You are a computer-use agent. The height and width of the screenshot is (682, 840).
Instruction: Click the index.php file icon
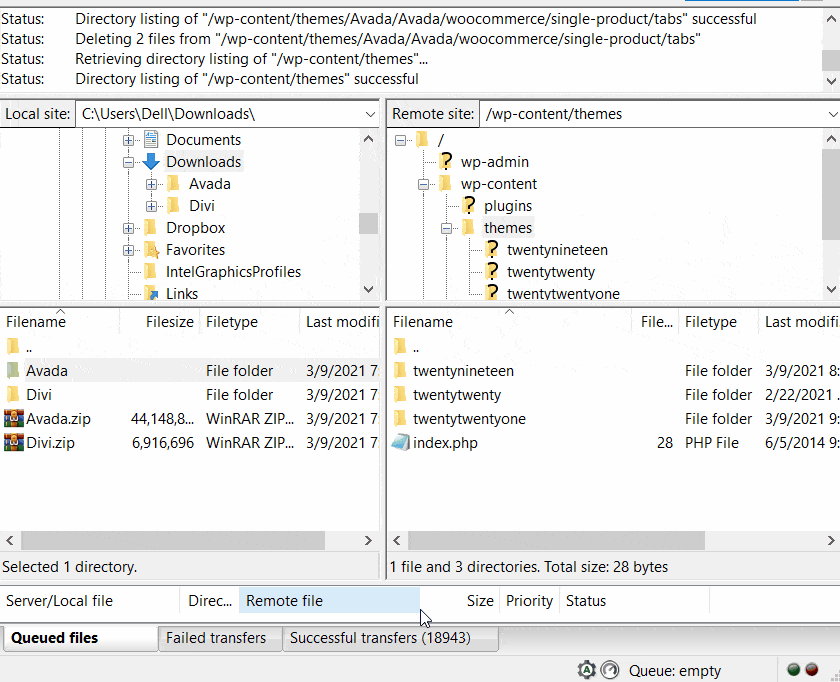pyautogui.click(x=400, y=443)
